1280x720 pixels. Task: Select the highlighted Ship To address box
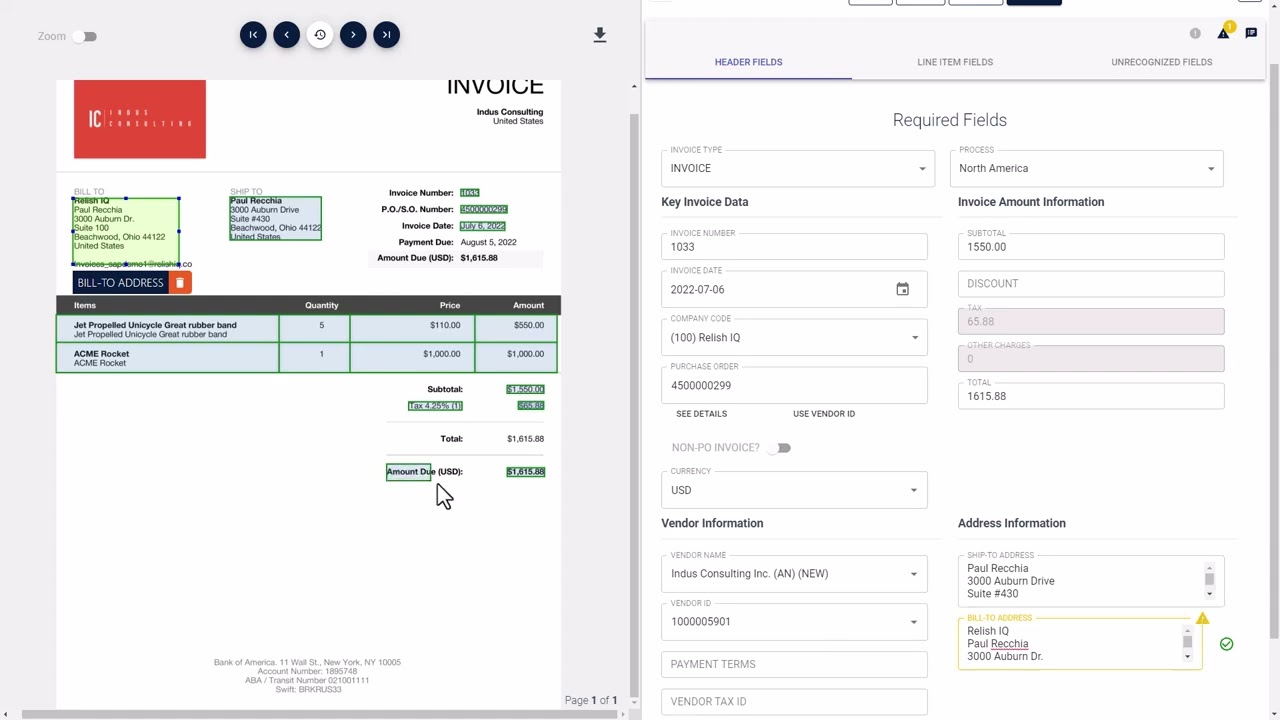click(276, 218)
